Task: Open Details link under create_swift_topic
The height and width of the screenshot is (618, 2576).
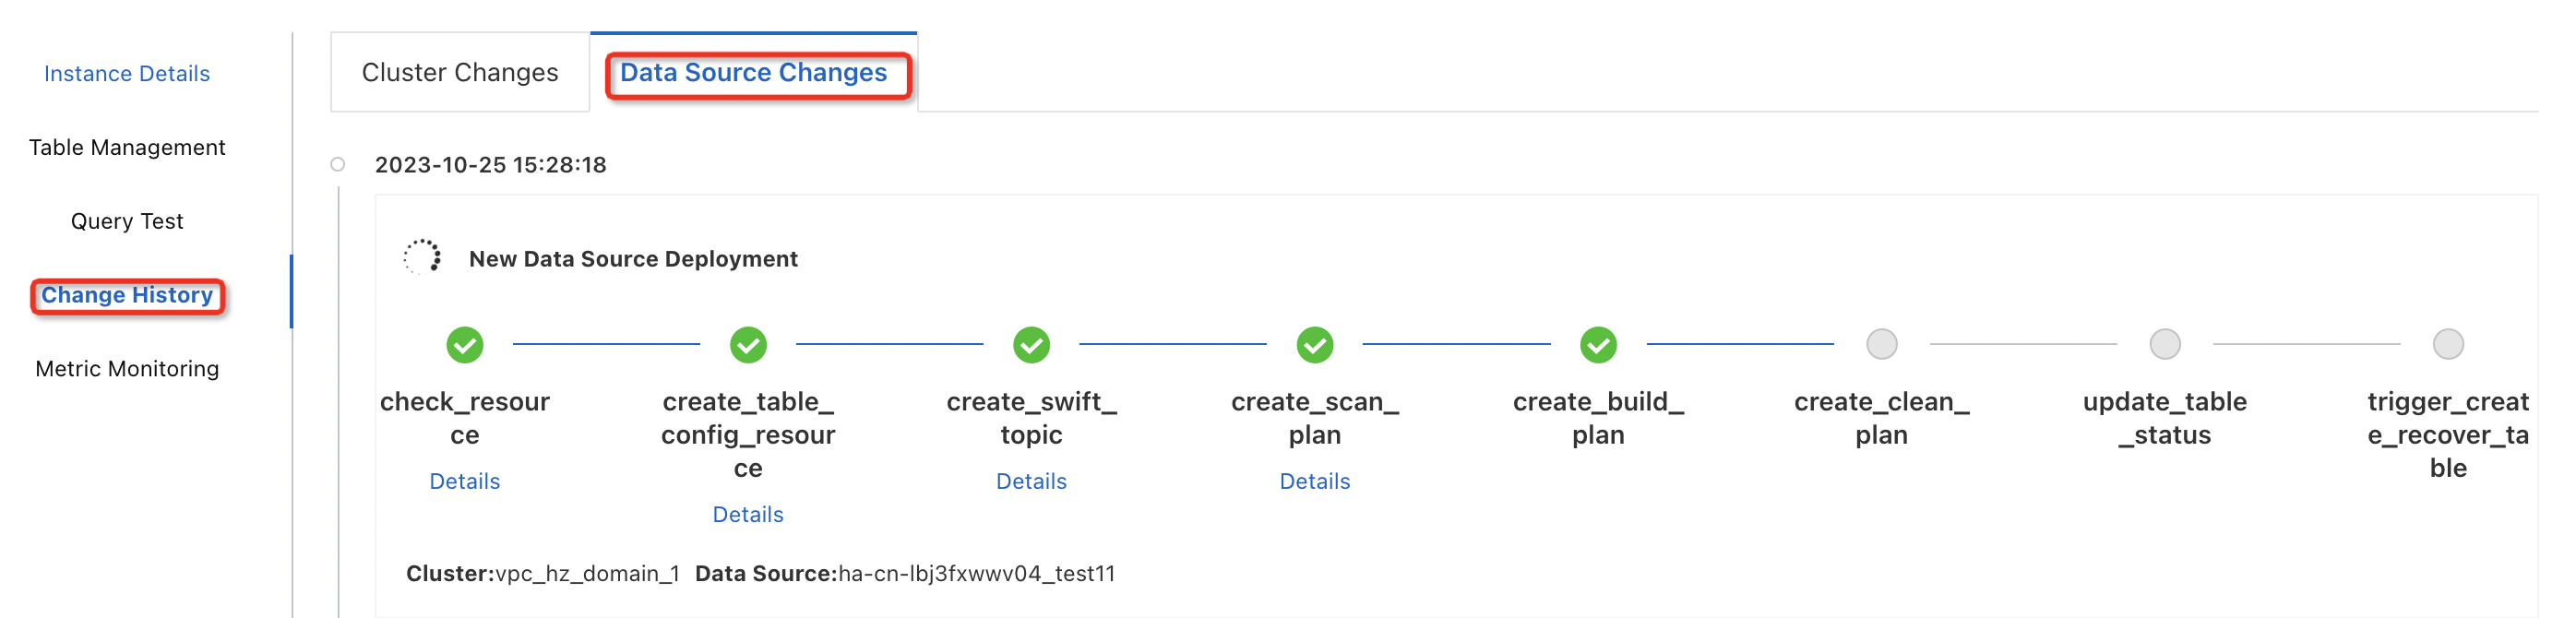Action: pos(1031,481)
